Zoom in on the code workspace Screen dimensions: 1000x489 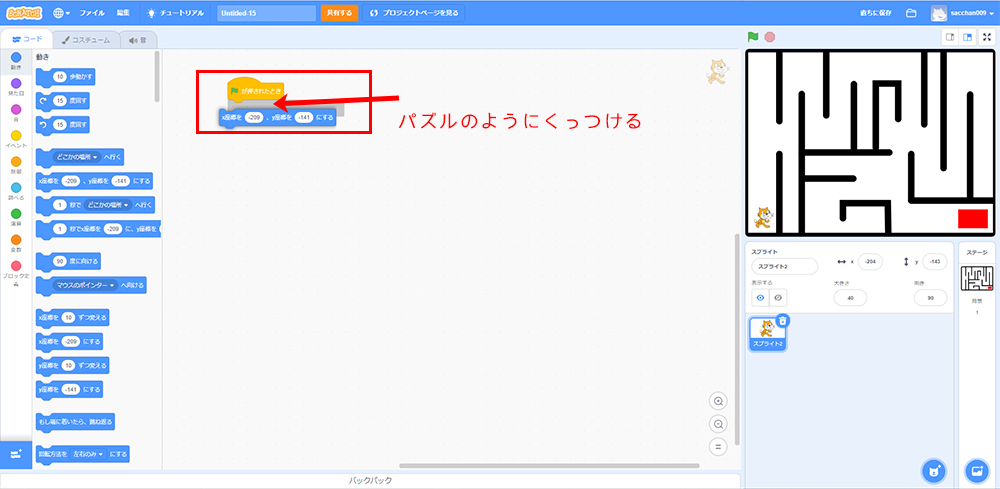point(717,401)
